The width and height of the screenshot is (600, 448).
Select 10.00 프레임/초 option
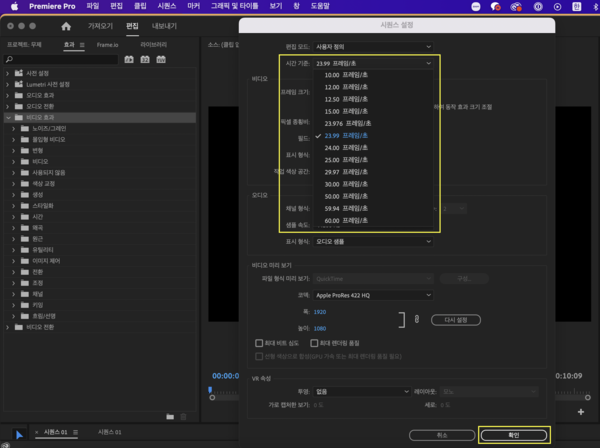(x=346, y=75)
